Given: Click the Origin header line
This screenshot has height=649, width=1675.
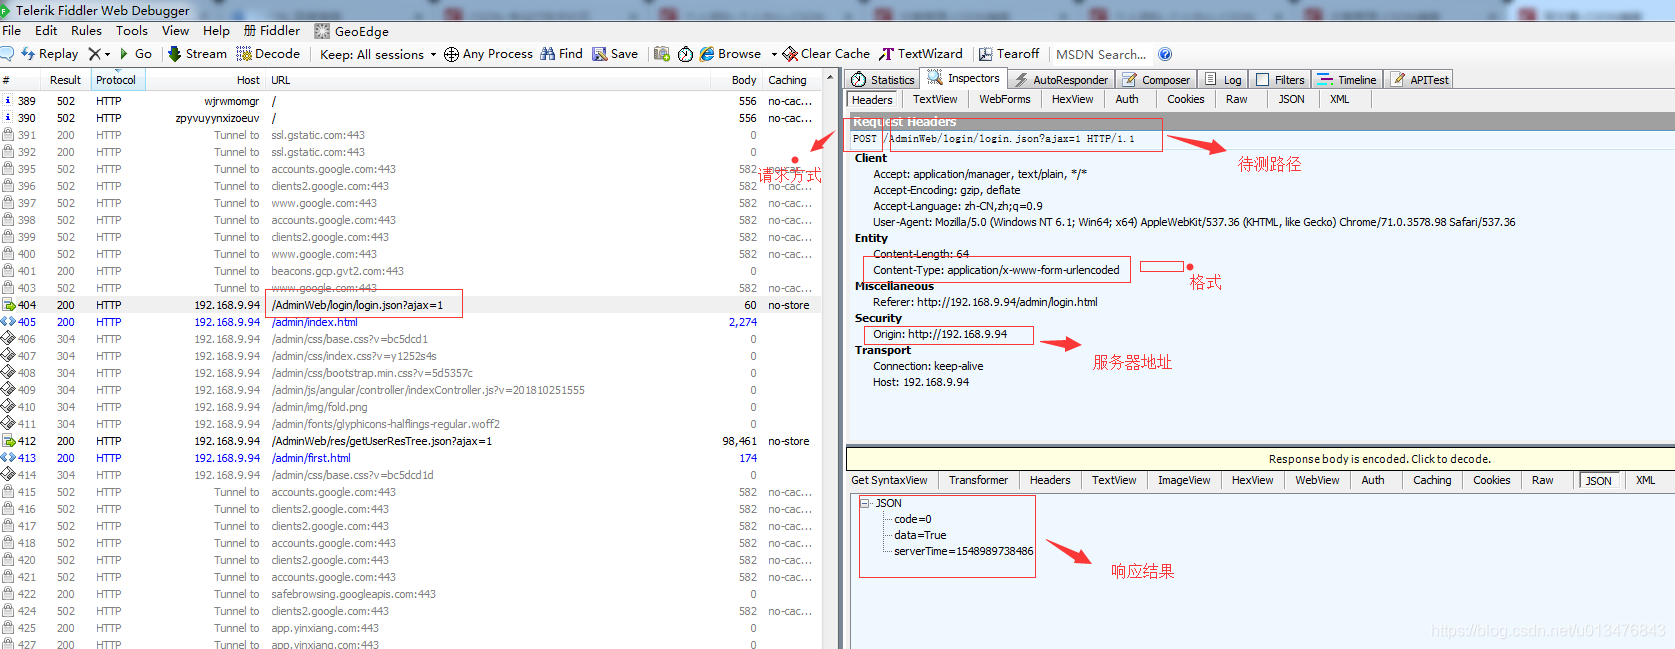Looking at the screenshot, I should coord(940,334).
